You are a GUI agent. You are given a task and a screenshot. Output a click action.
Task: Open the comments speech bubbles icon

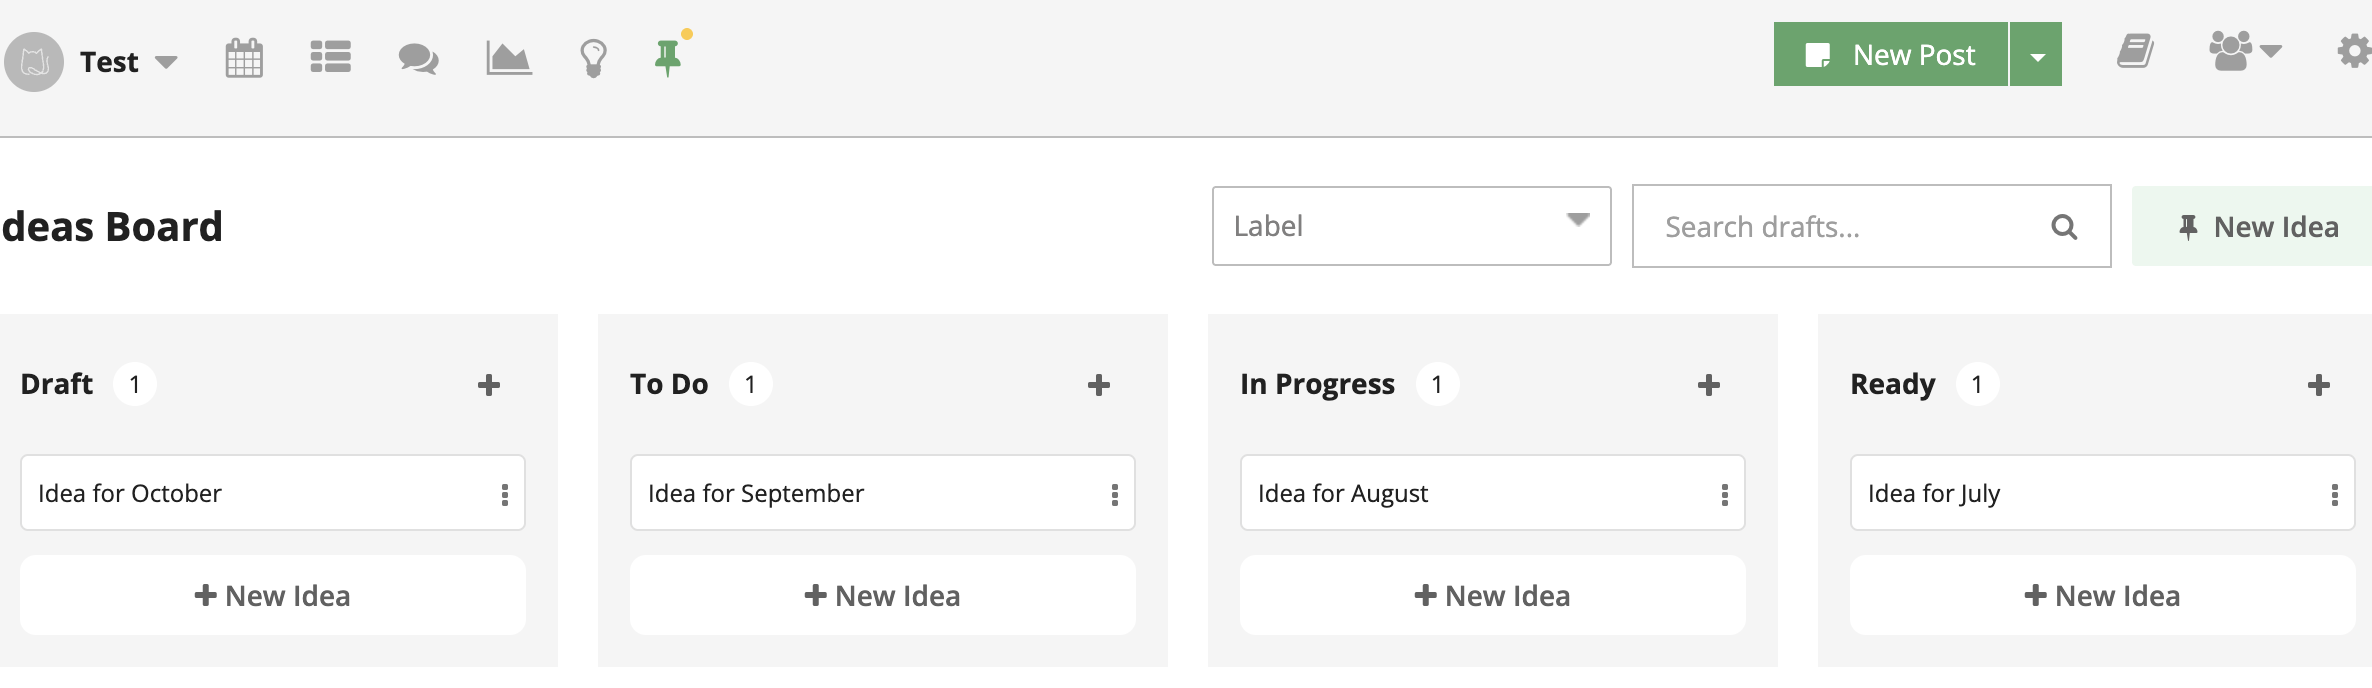418,58
